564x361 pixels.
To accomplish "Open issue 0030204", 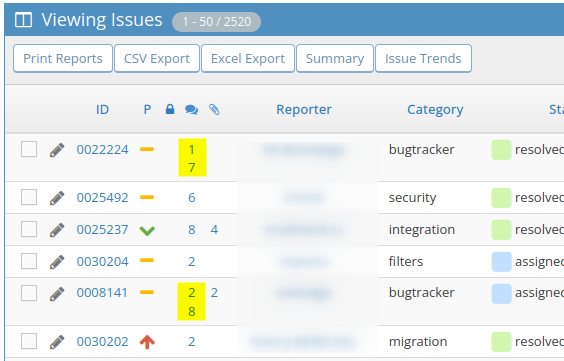I will 103,261.
